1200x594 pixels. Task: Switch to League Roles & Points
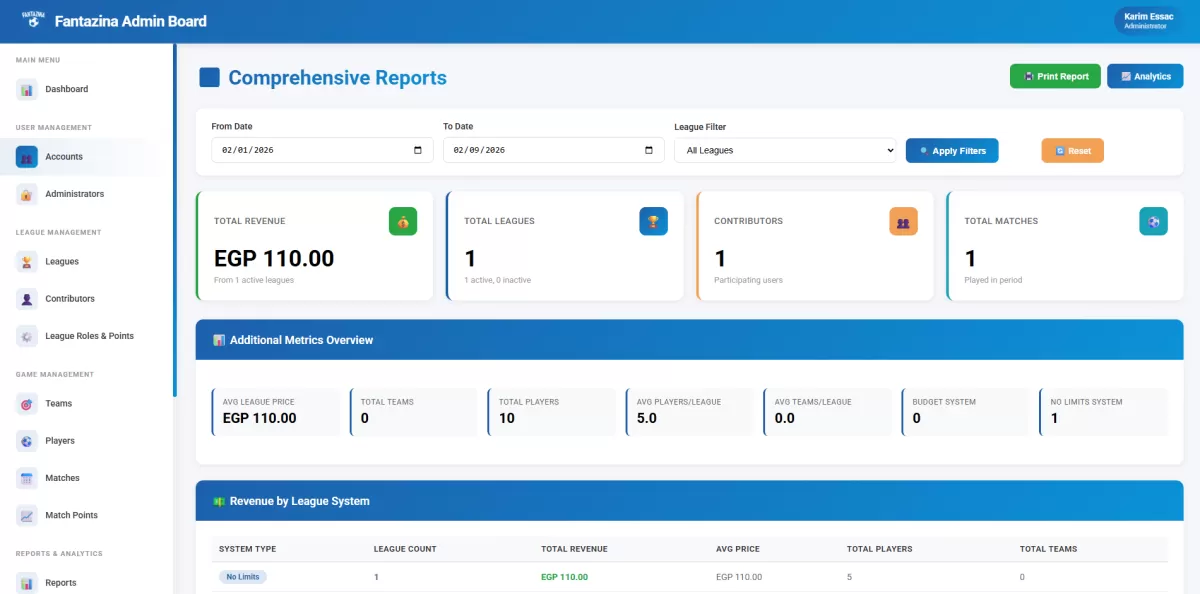[x=25, y=336]
